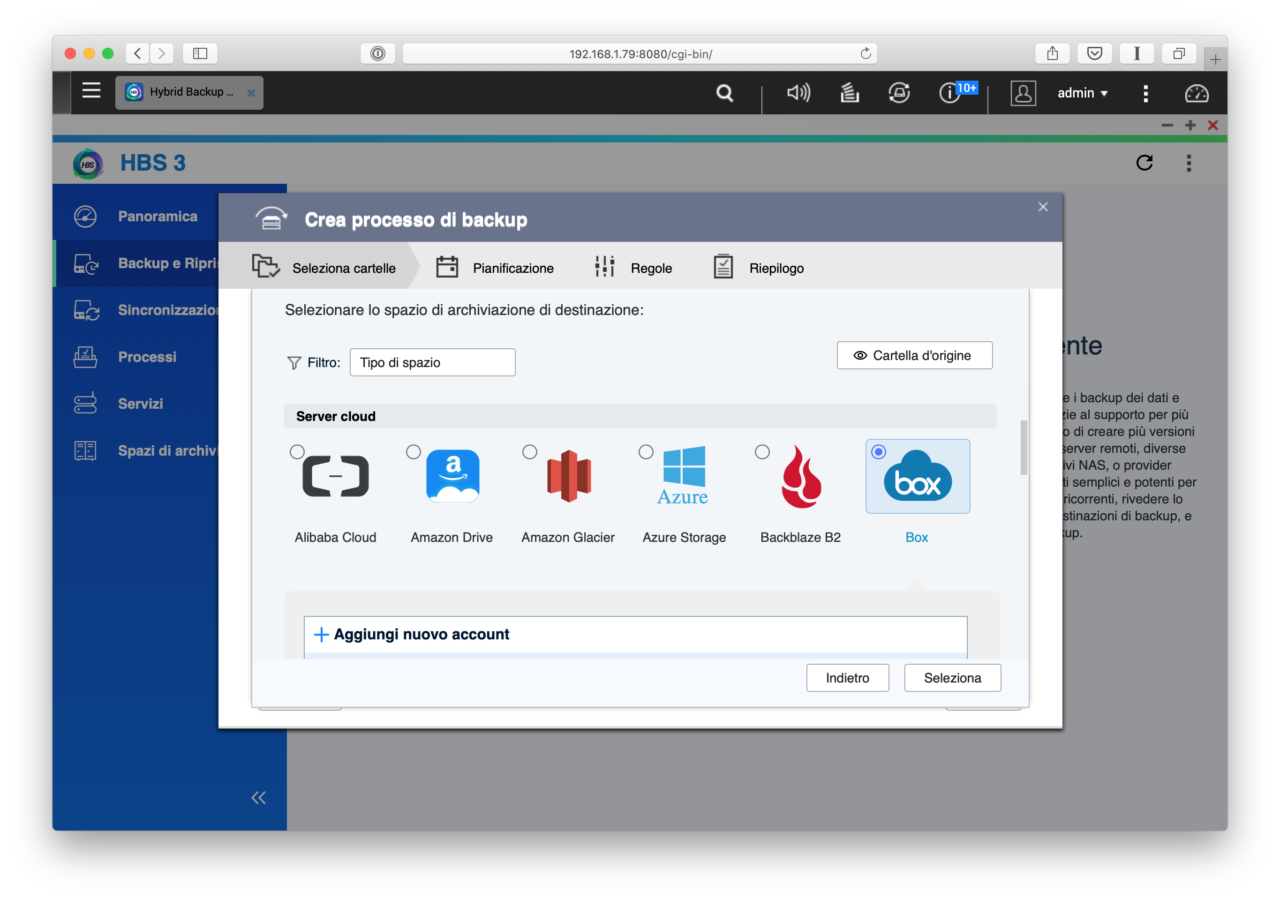Click the Indietro button
This screenshot has height=900, width=1280.
(x=847, y=678)
